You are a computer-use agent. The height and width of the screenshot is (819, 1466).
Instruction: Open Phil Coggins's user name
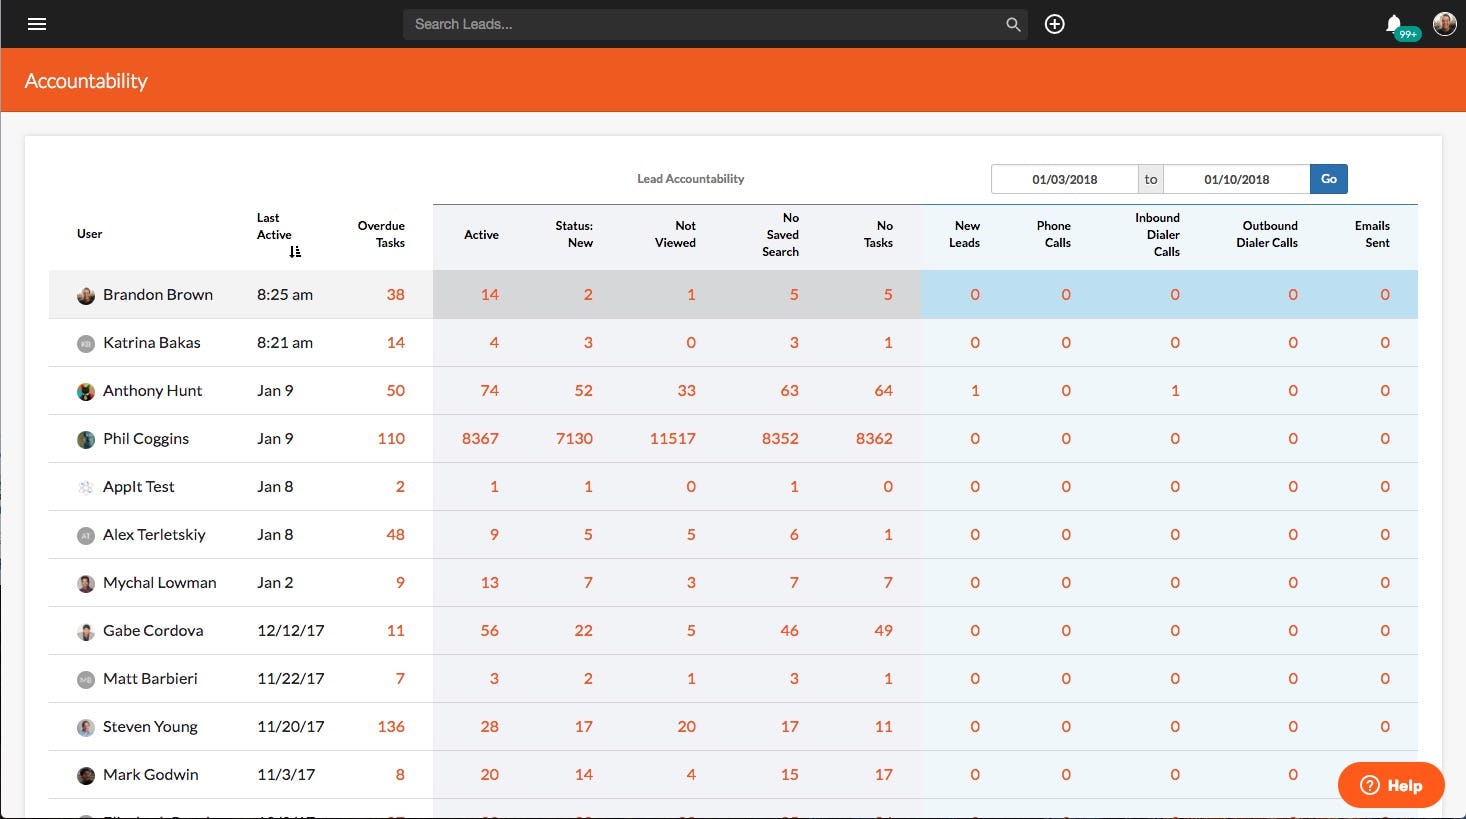[x=146, y=439]
